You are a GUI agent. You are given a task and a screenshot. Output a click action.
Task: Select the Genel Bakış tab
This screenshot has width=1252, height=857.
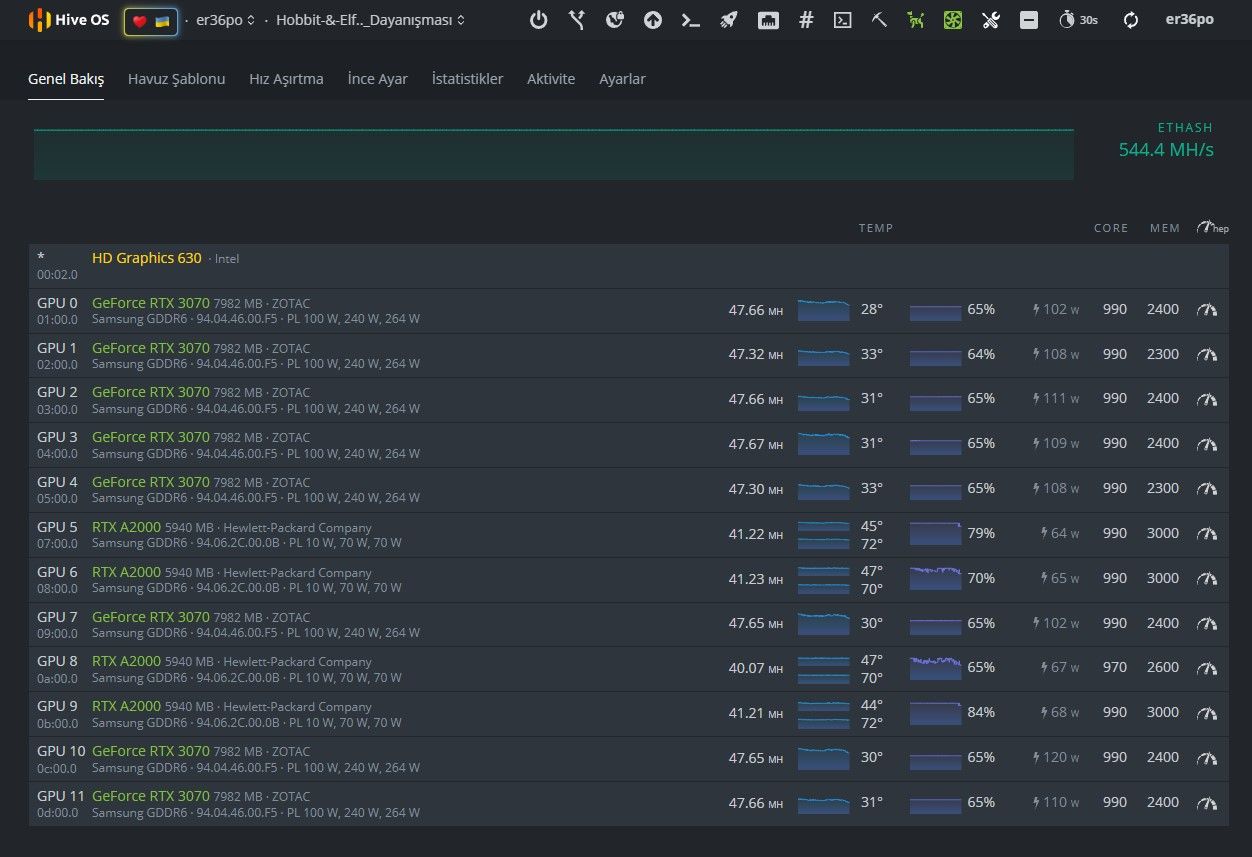click(66, 79)
